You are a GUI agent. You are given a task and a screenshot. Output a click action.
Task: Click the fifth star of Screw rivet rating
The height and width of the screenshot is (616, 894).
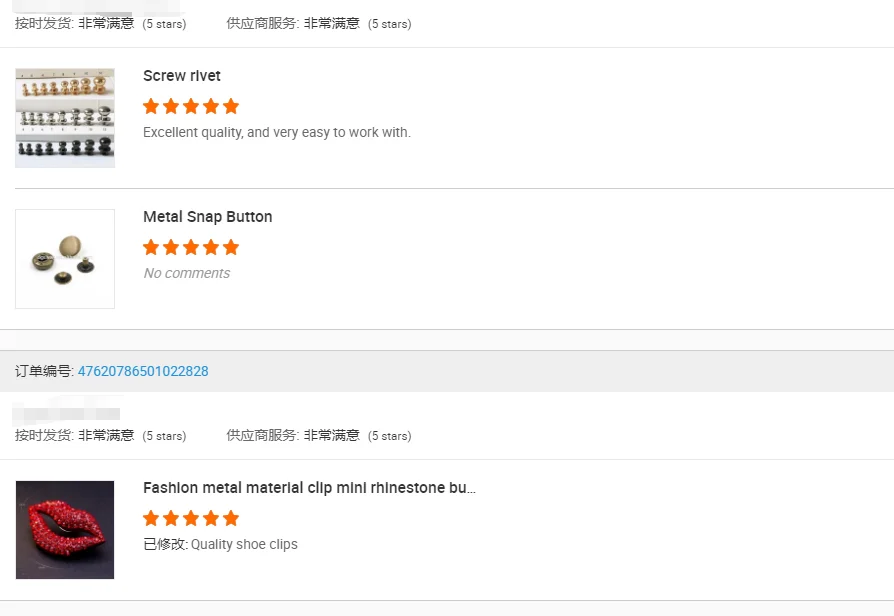(231, 106)
